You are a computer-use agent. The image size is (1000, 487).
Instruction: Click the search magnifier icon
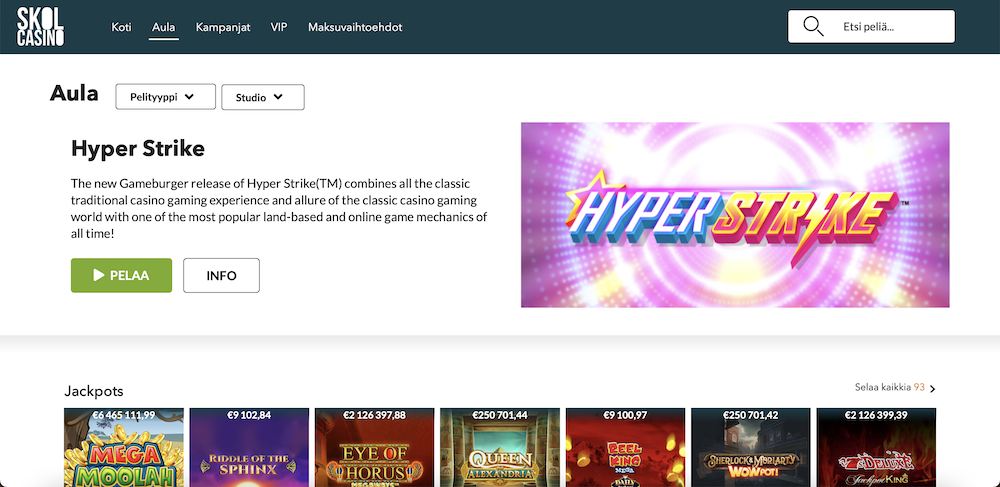[x=812, y=27]
